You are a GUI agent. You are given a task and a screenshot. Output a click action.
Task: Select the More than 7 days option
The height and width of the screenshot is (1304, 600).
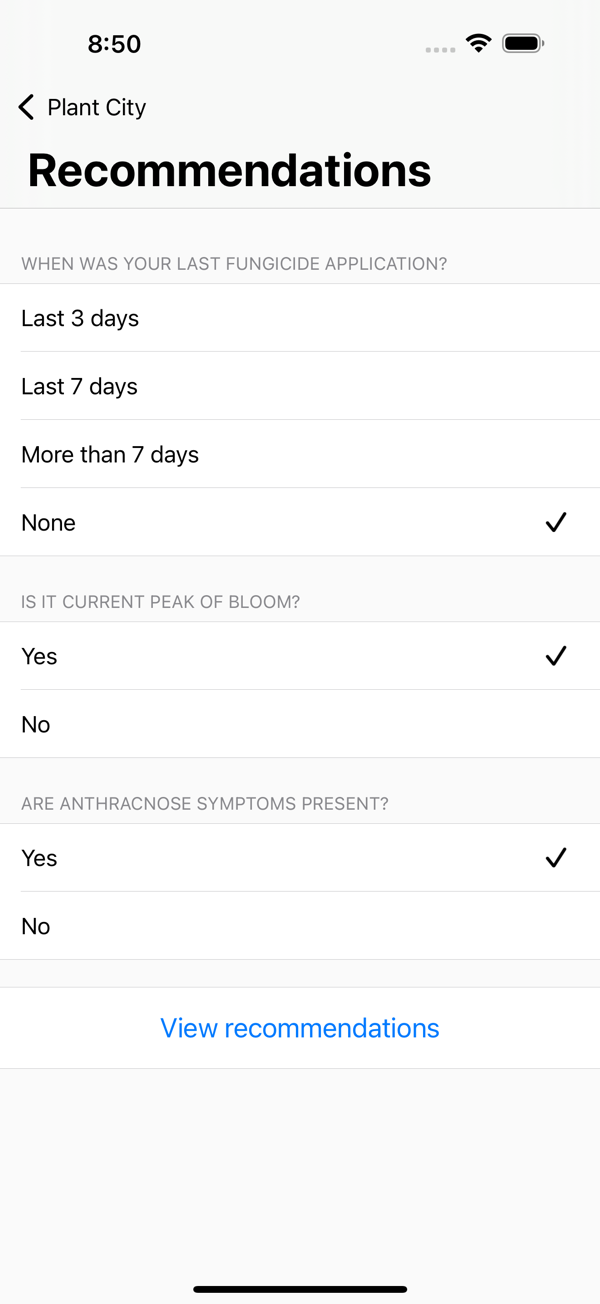pos(300,454)
